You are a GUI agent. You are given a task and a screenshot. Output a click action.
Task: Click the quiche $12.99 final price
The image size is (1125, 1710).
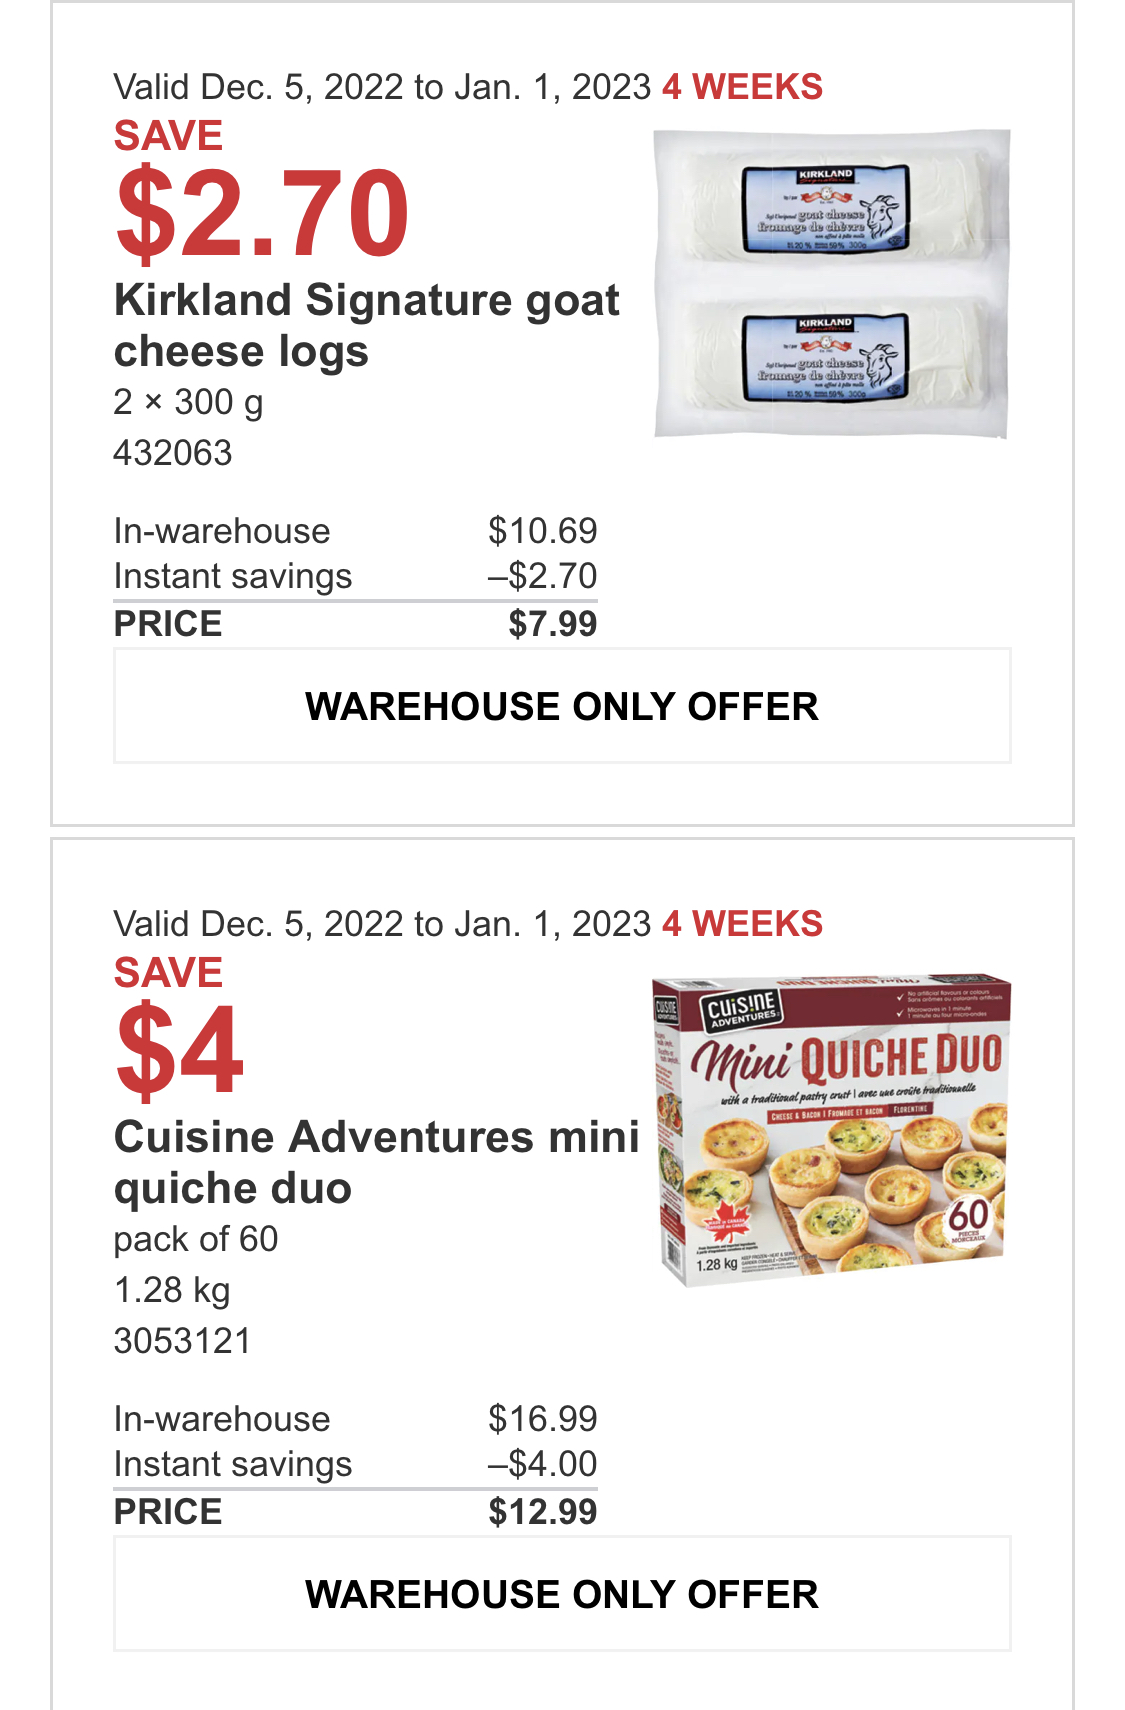point(543,1512)
